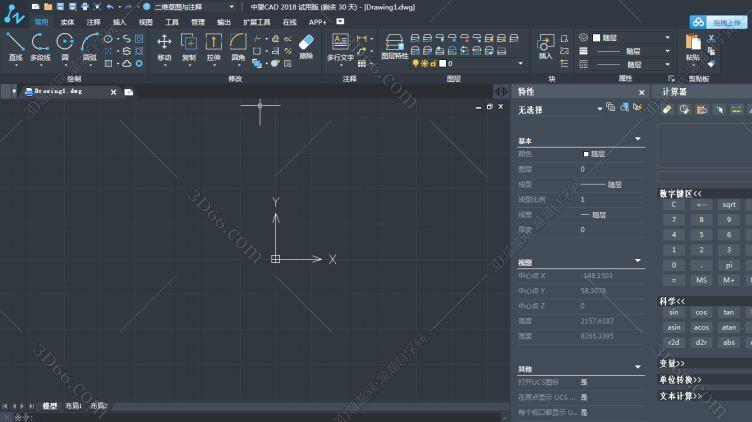This screenshot has width=752, height=422.
Task: Toggle the layer lock icon
Action: 433,63
